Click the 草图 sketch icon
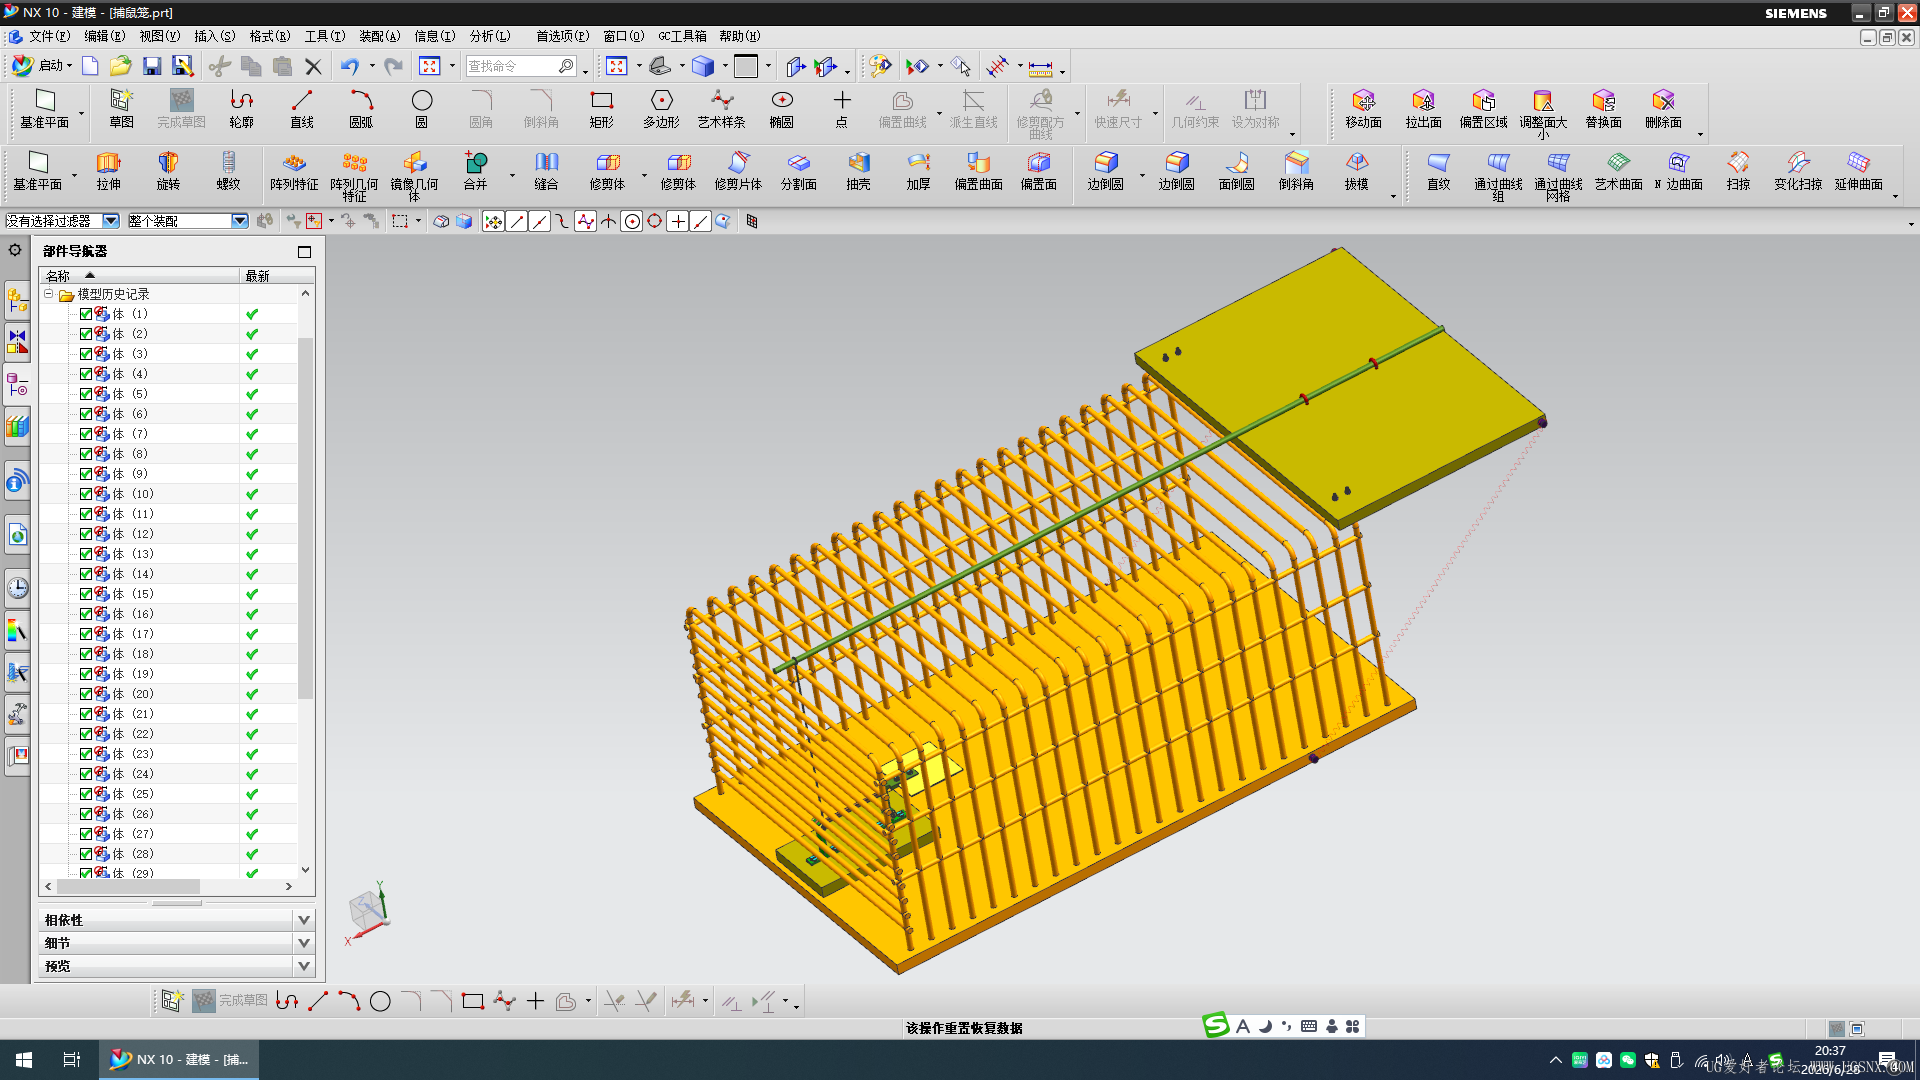The image size is (1920, 1080). pyautogui.click(x=121, y=109)
